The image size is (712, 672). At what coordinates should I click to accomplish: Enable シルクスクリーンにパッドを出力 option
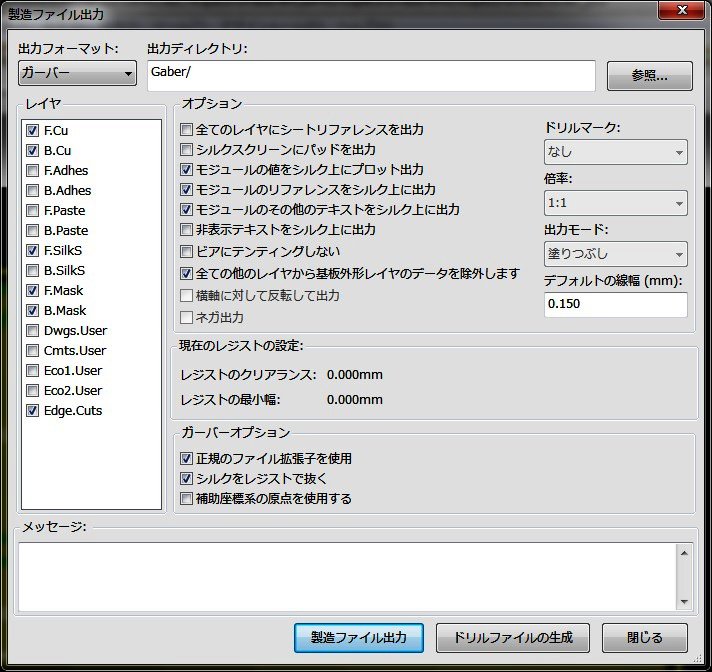coord(186,150)
